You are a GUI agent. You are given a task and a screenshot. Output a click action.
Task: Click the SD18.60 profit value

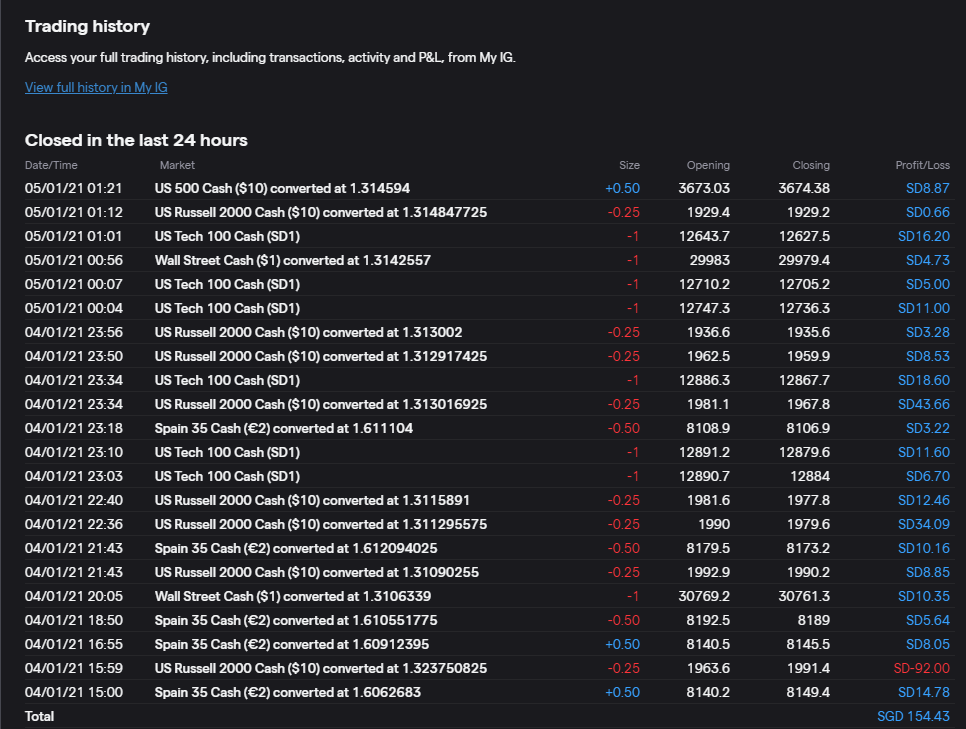pos(927,380)
